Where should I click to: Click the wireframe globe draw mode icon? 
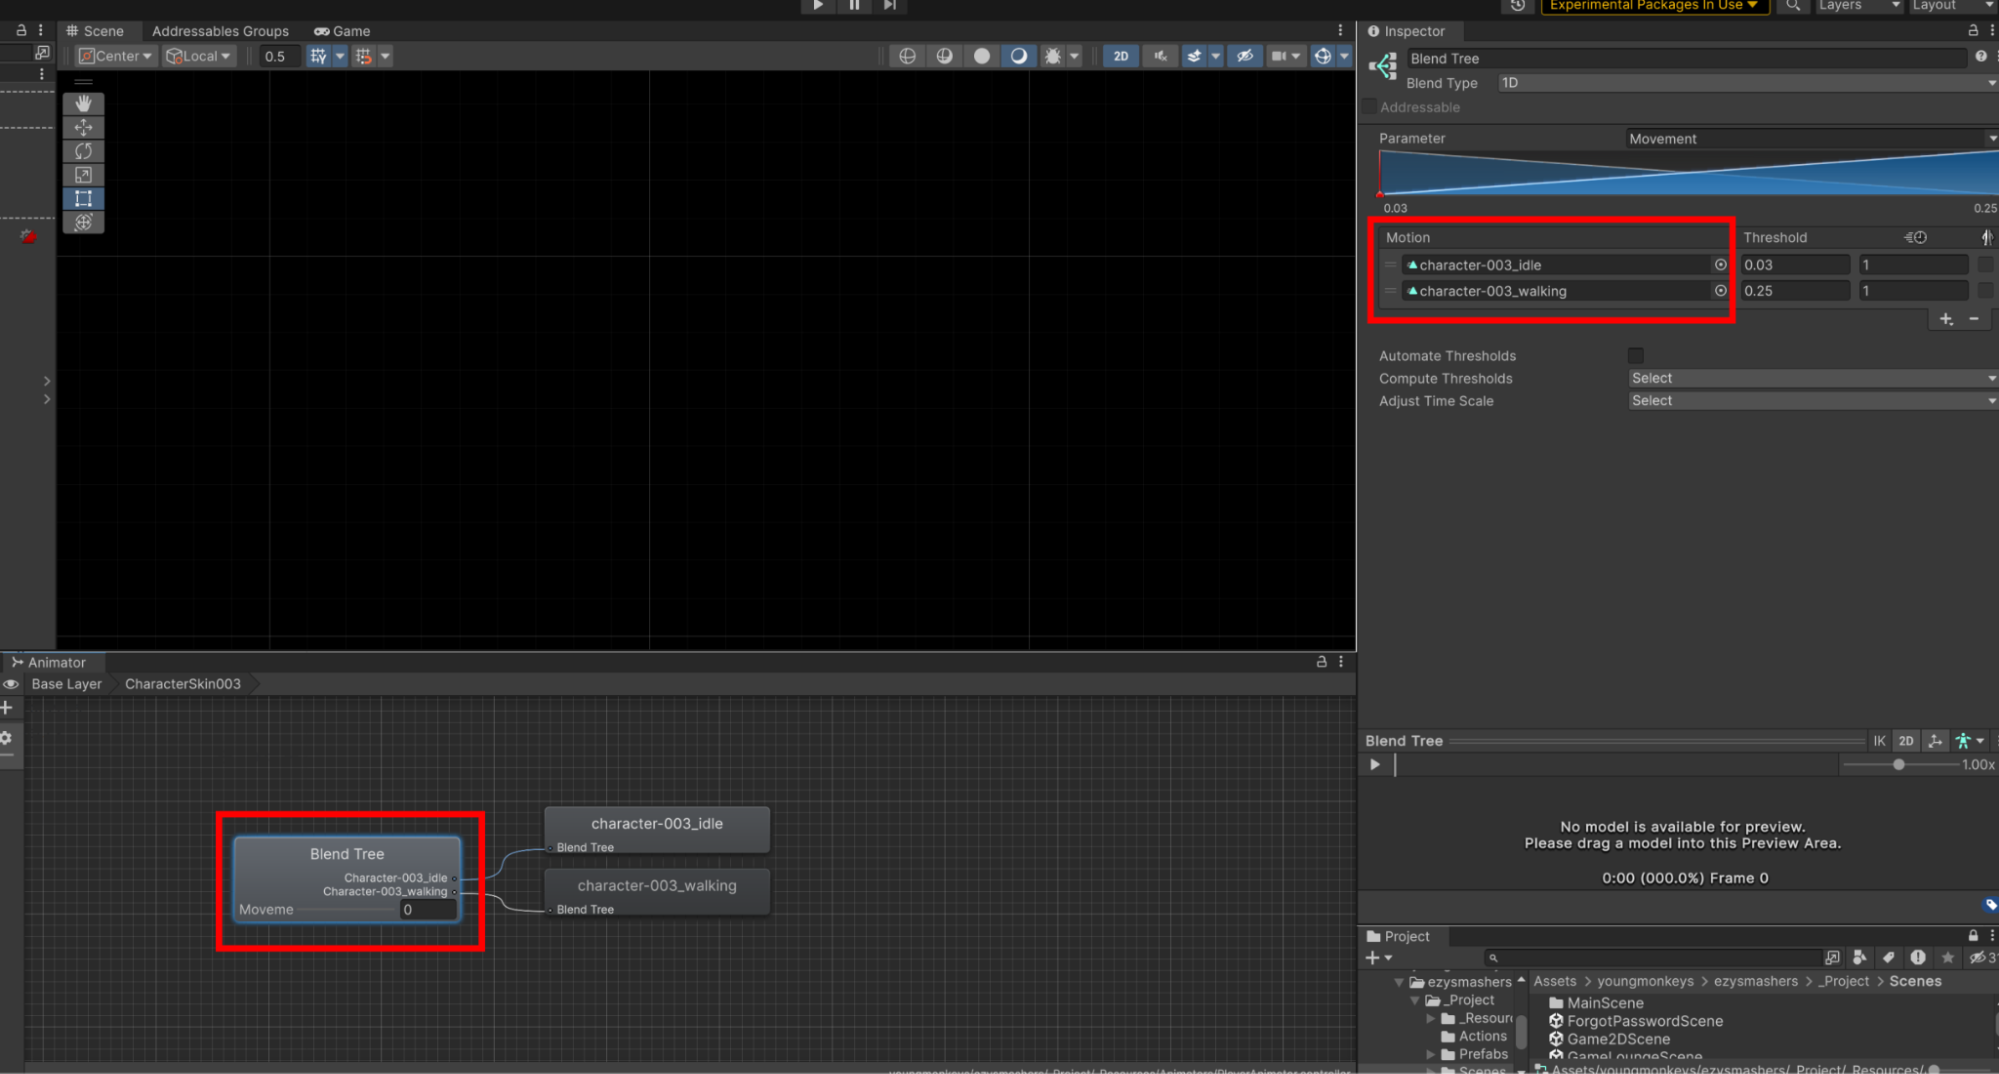[907, 56]
